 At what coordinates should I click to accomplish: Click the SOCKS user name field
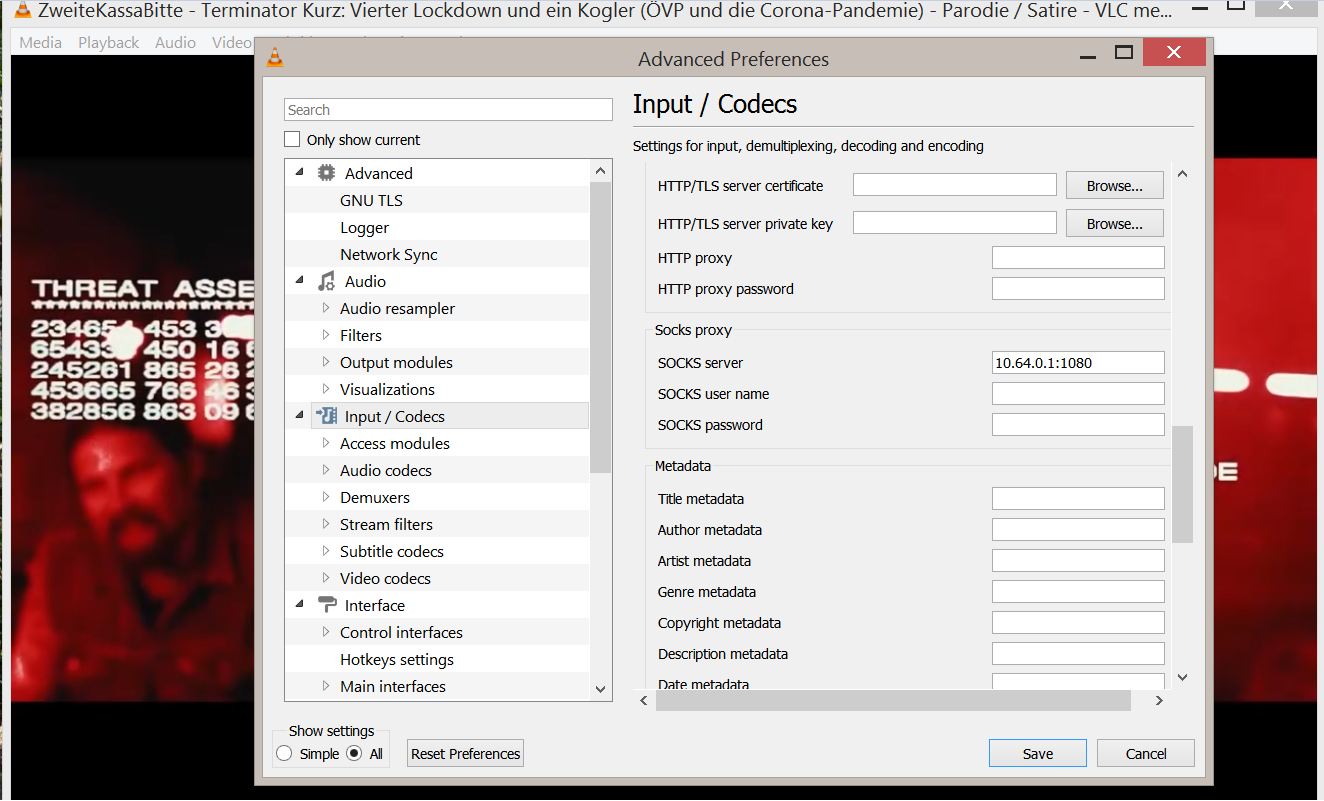tap(1078, 394)
